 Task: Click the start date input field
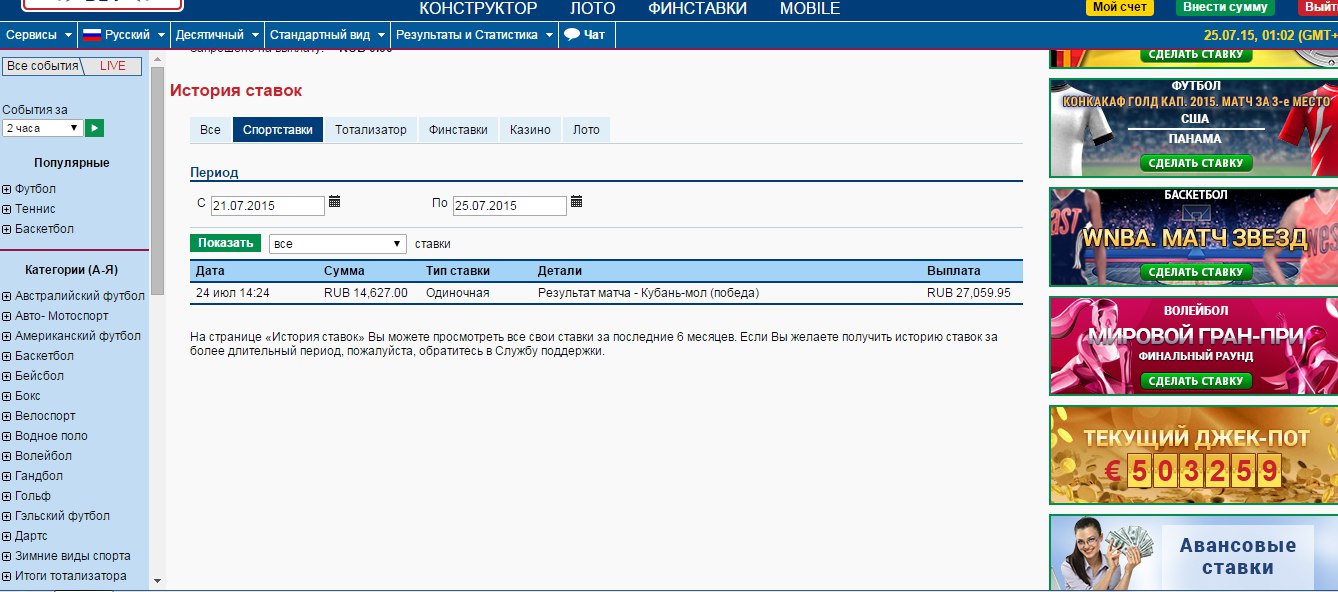(267, 206)
